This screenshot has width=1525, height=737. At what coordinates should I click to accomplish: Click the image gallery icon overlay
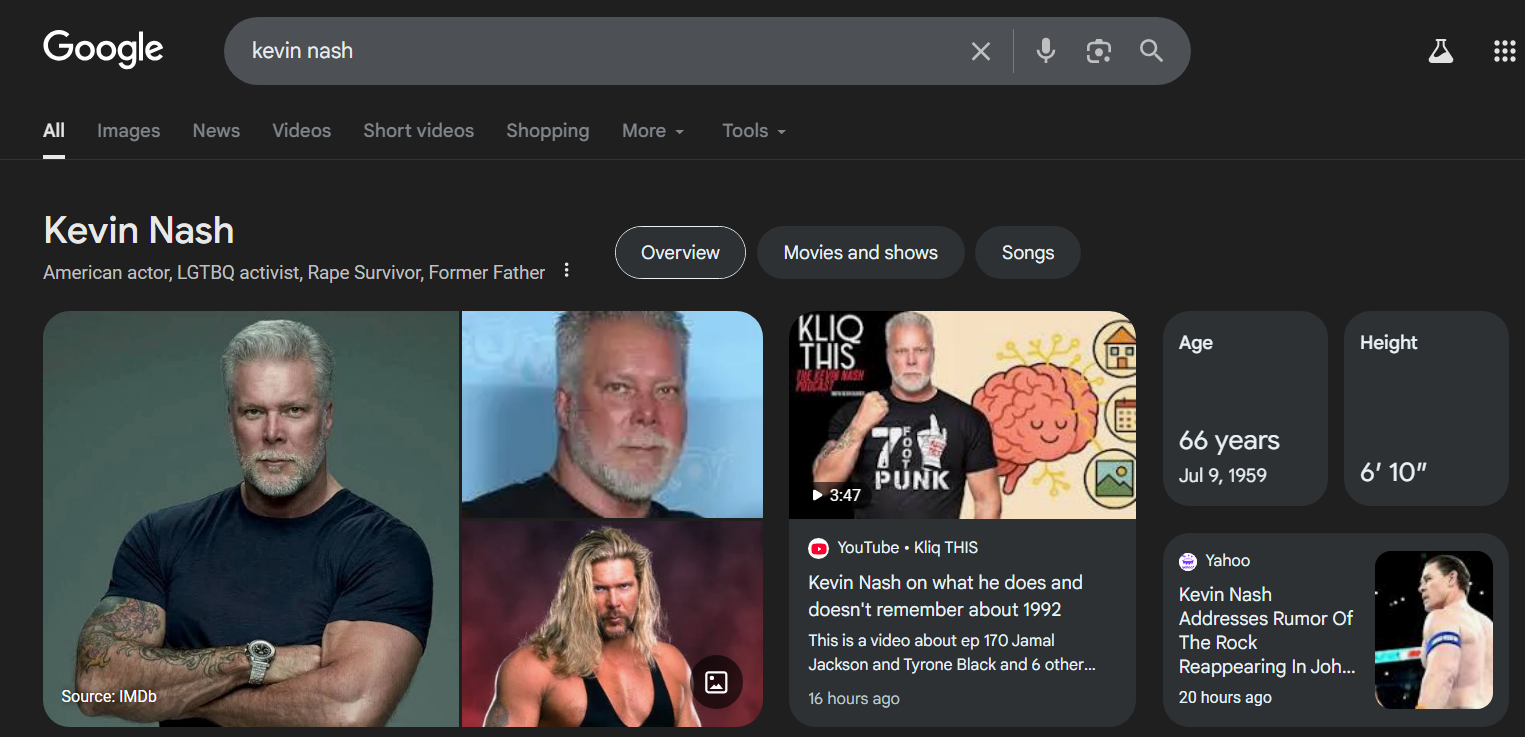tap(716, 683)
